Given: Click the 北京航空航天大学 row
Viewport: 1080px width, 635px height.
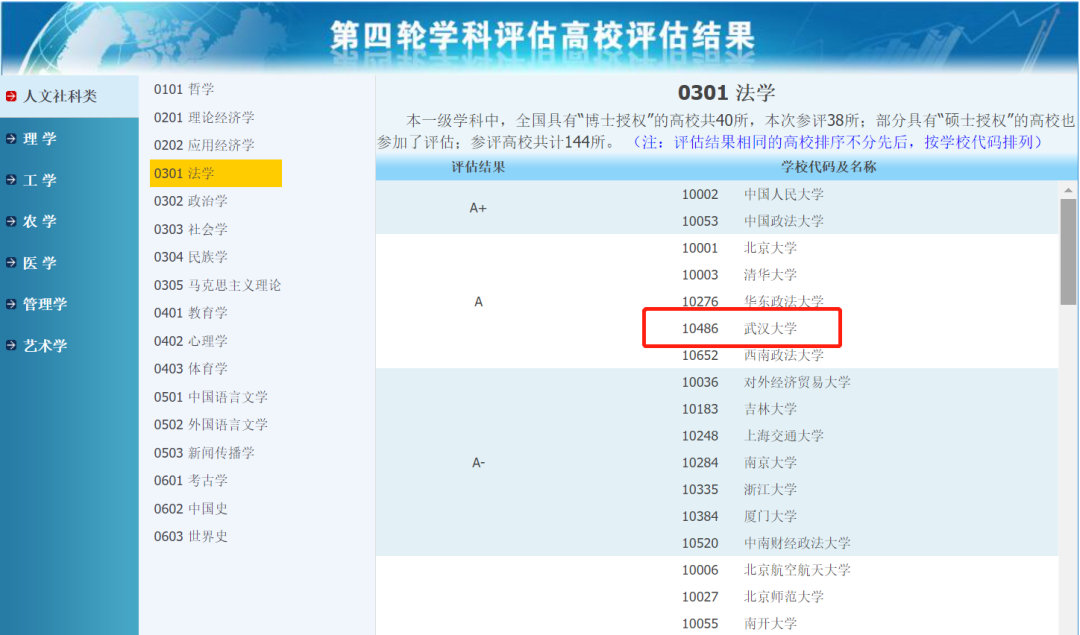Looking at the screenshot, I should pyautogui.click(x=766, y=570).
